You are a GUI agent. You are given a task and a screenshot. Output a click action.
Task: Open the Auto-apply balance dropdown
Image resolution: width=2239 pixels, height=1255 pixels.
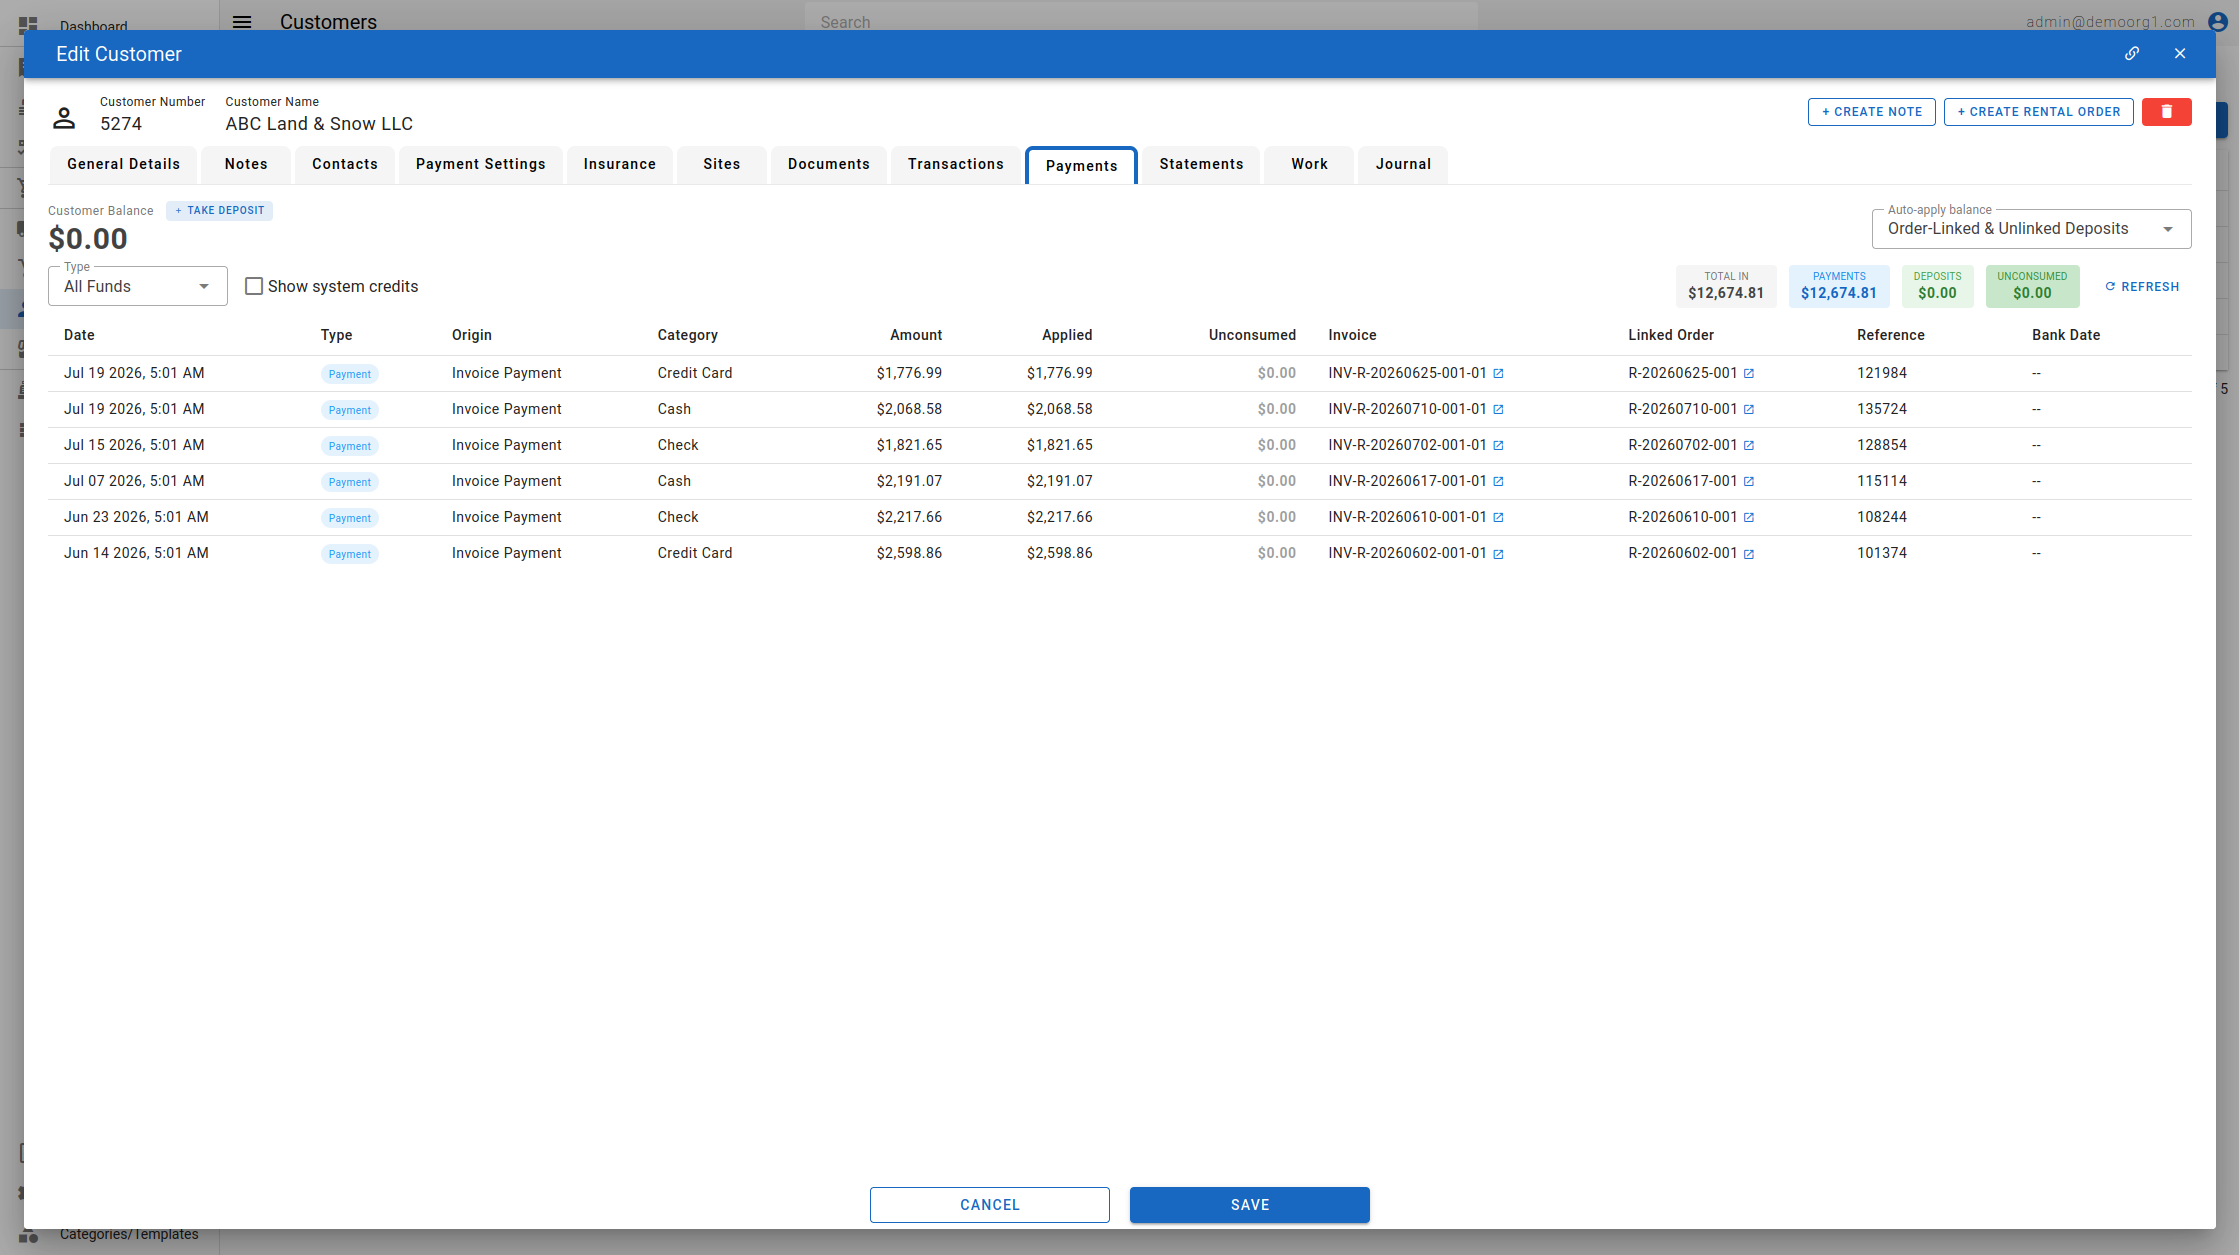[x=2031, y=229]
